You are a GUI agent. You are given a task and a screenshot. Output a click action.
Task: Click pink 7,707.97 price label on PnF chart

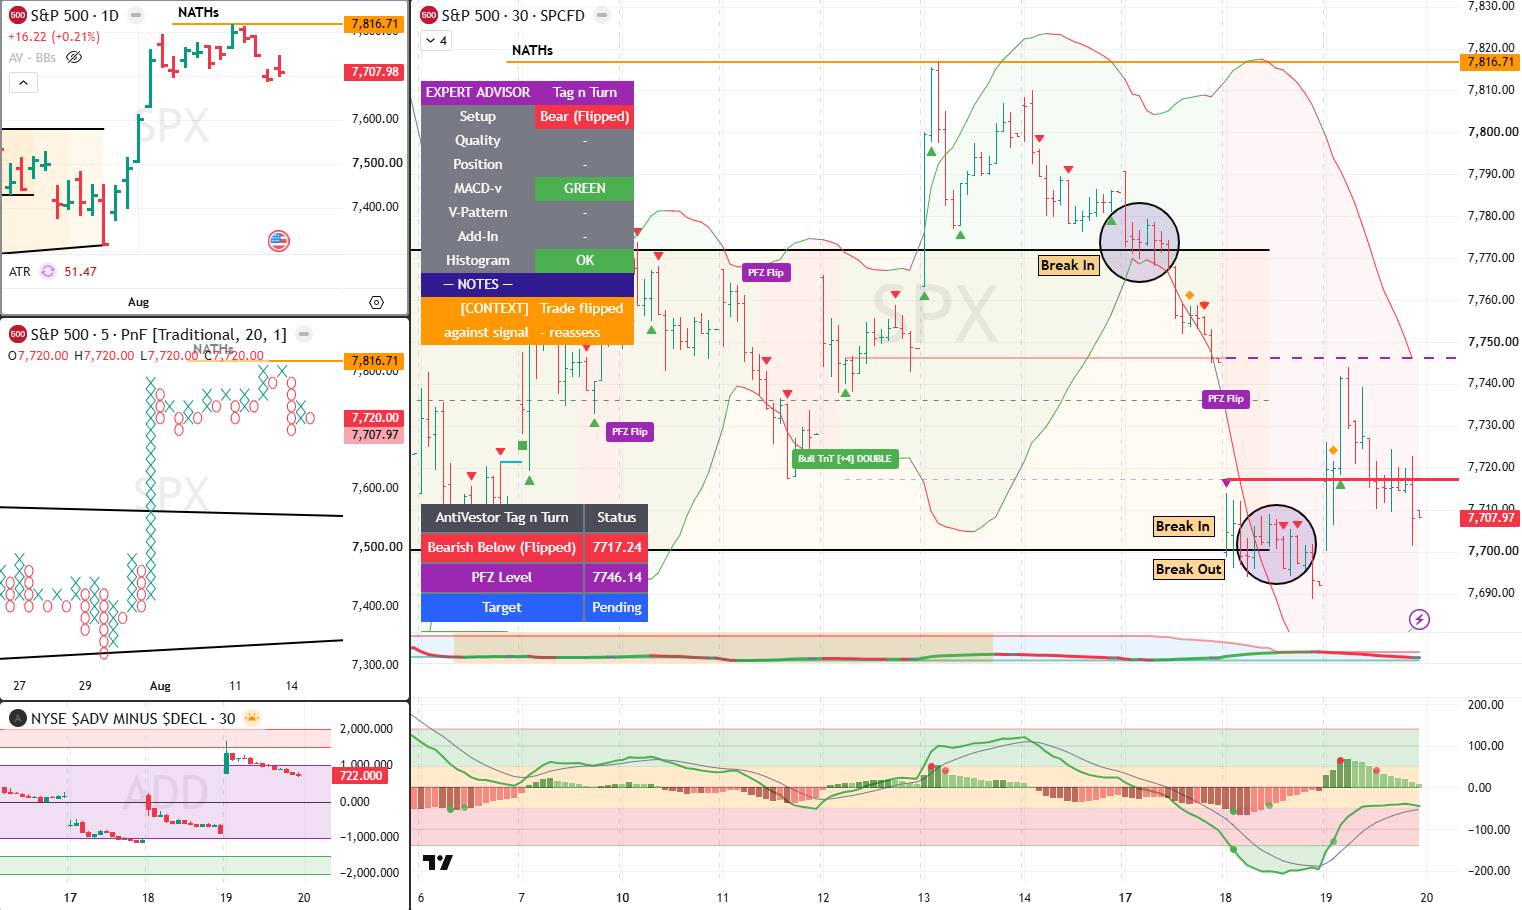(375, 435)
